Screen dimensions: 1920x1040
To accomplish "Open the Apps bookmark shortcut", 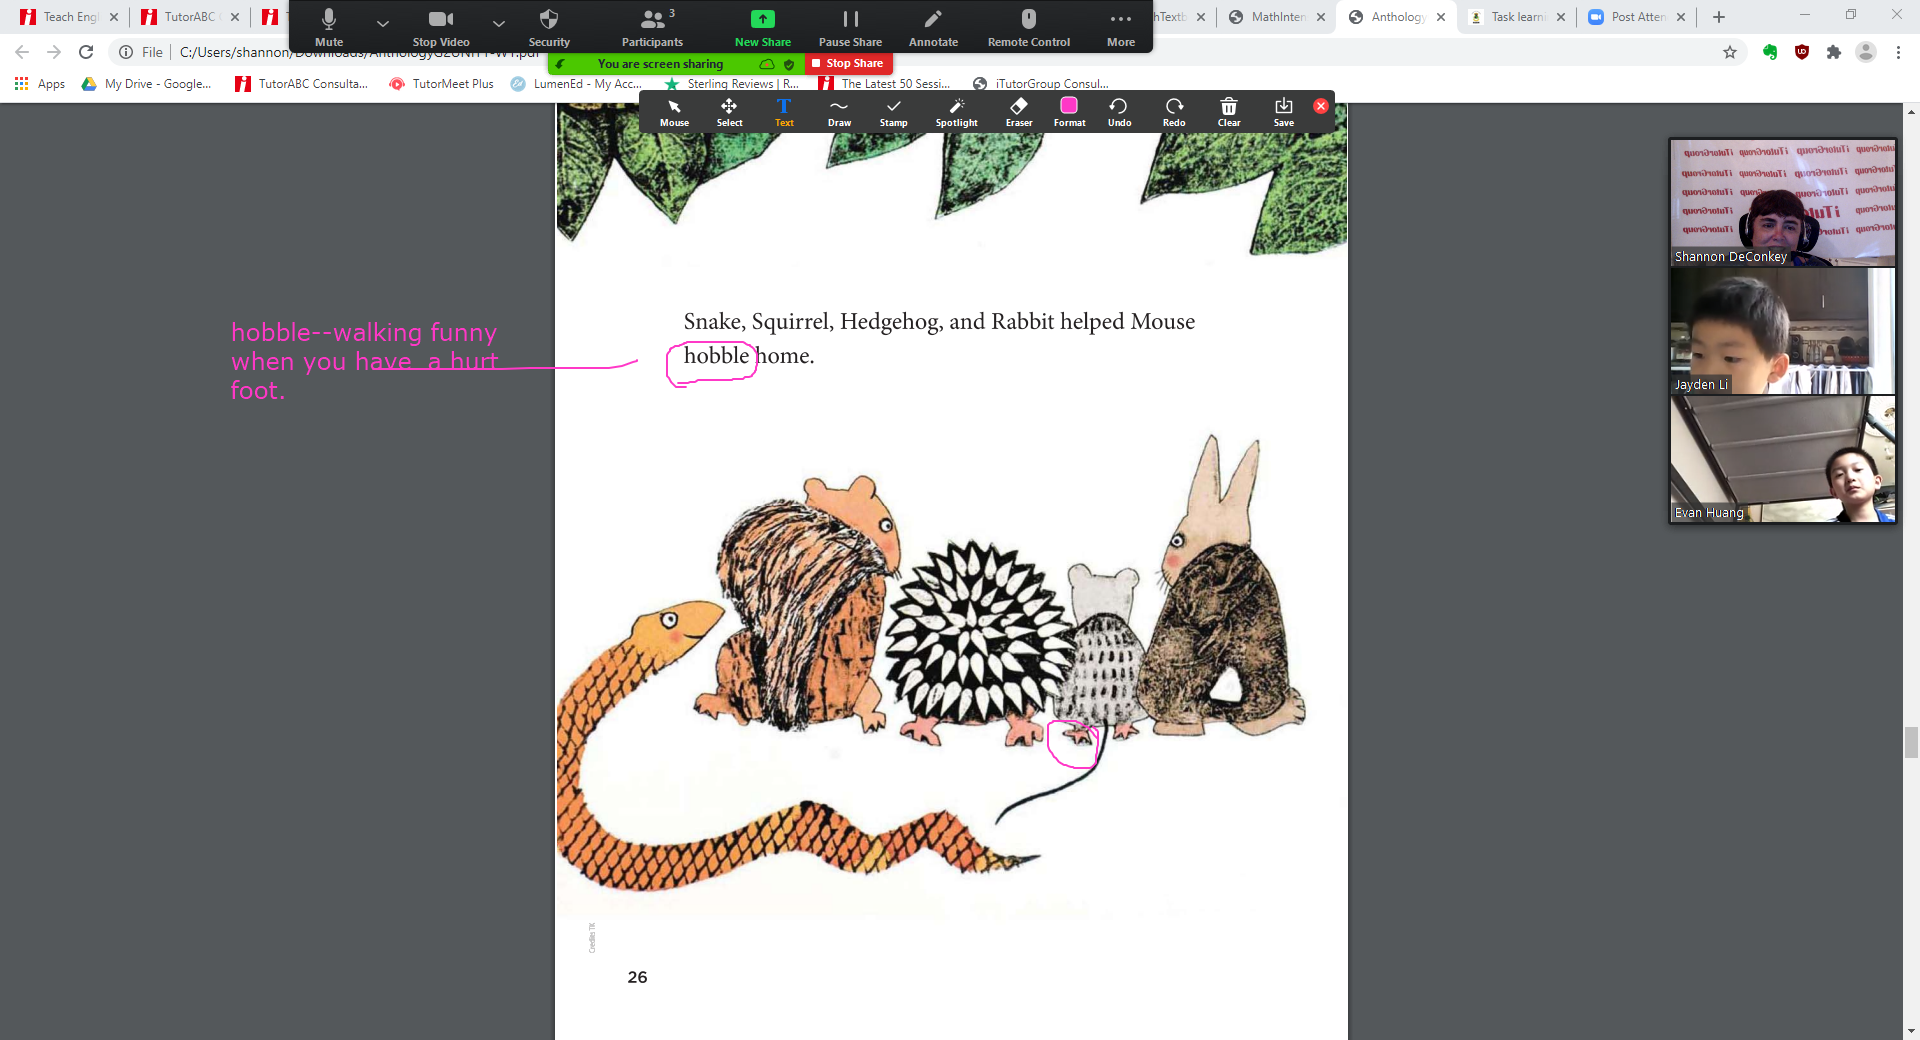I will click(x=40, y=84).
